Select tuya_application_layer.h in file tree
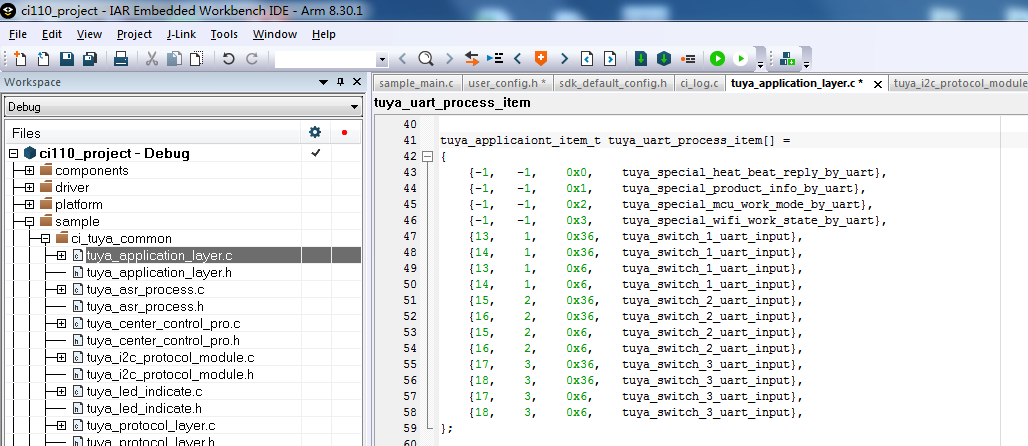The image size is (1028, 446). pyautogui.click(x=159, y=272)
